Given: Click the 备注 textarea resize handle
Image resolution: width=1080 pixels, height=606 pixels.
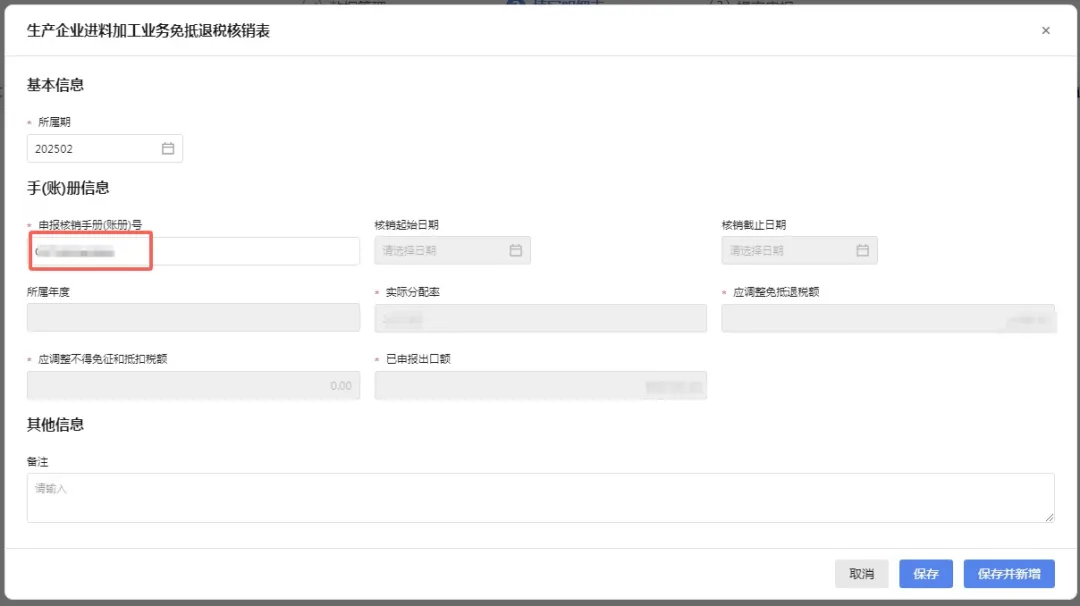Looking at the screenshot, I should (1051, 518).
